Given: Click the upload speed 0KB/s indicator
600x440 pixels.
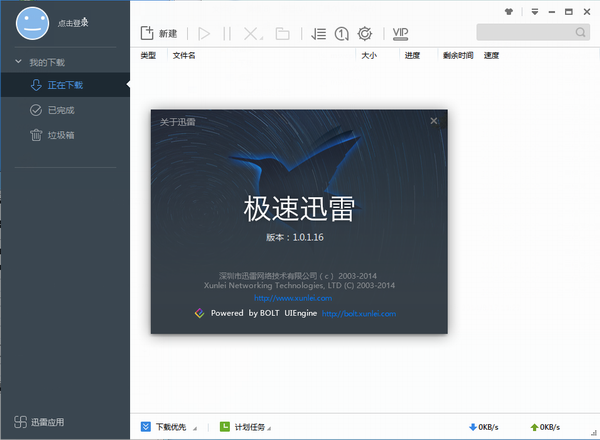Looking at the screenshot, I should (545, 427).
